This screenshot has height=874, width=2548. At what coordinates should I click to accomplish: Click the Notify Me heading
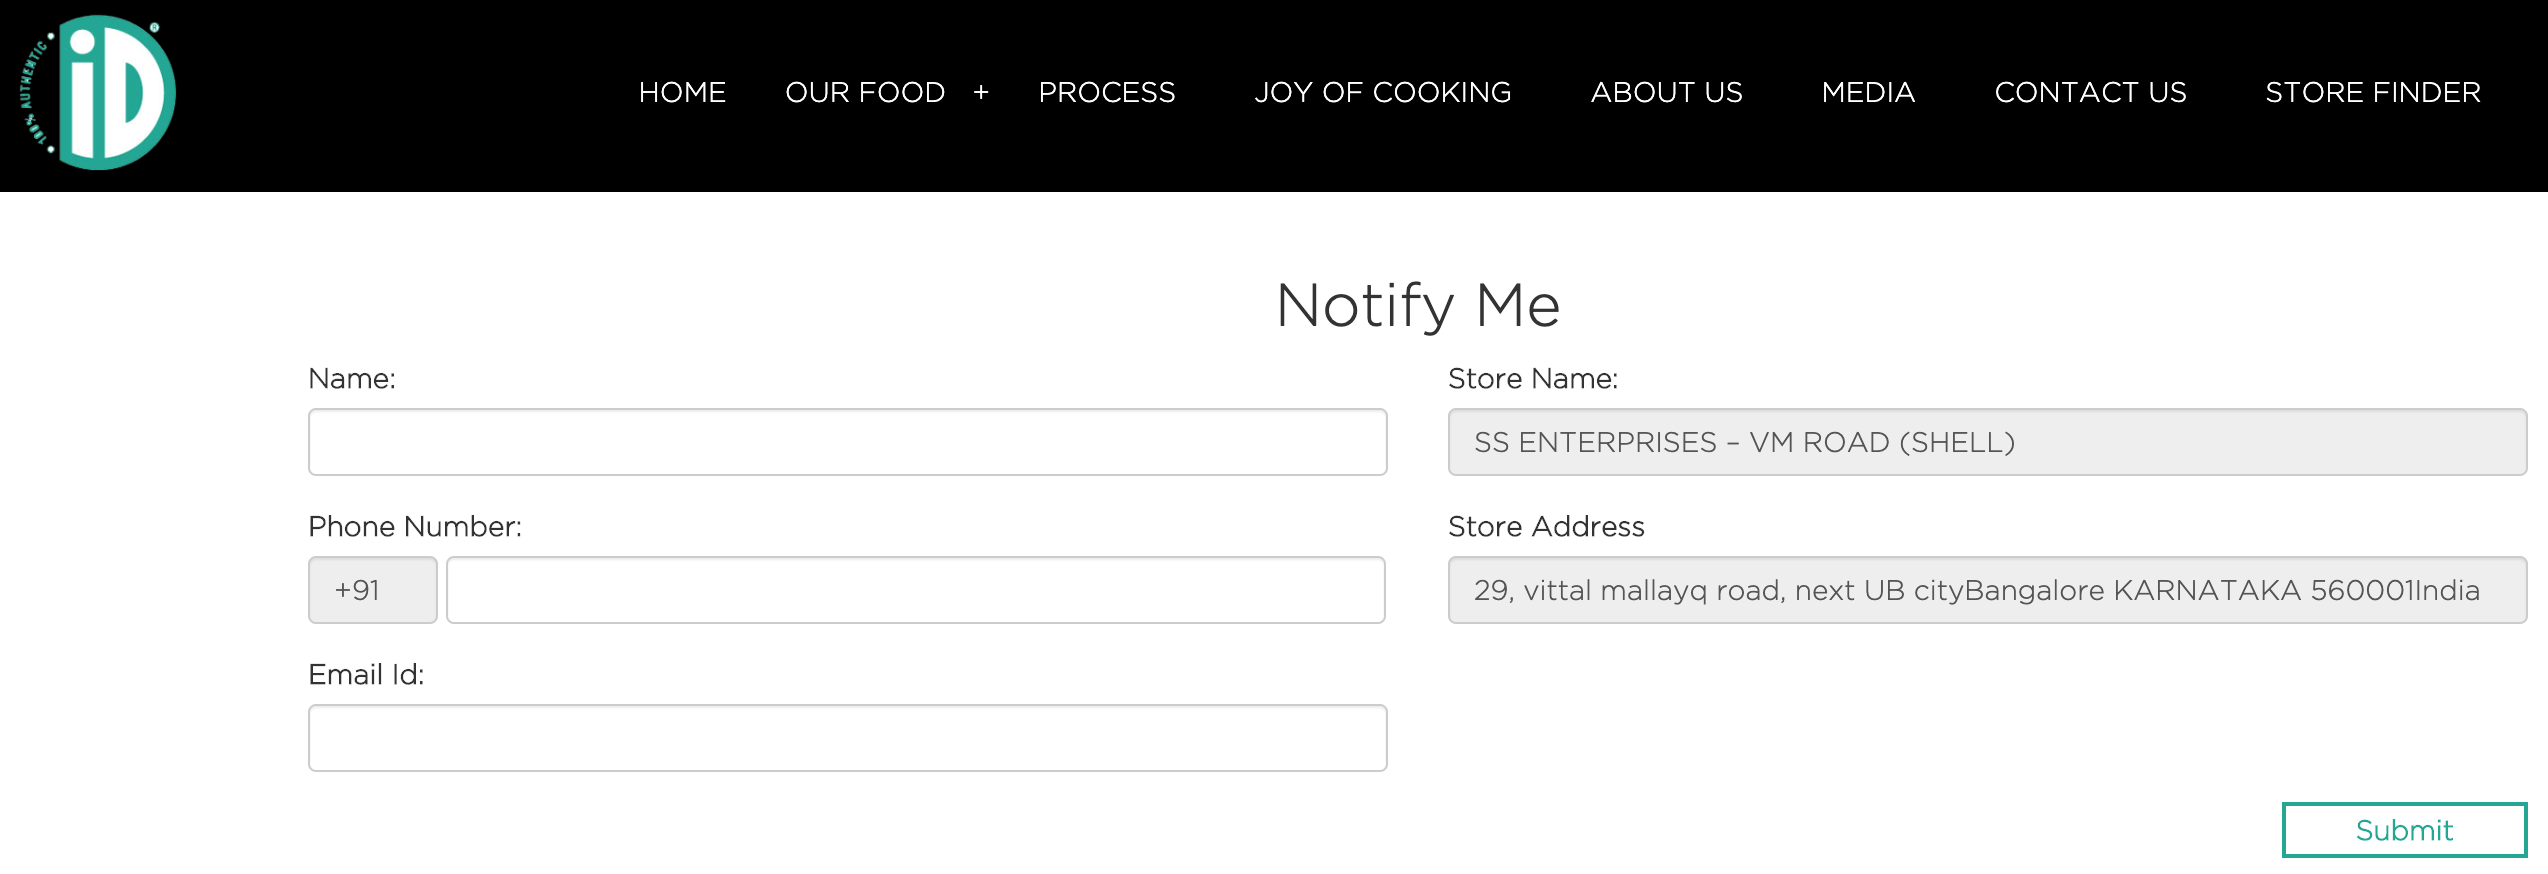click(x=1417, y=305)
